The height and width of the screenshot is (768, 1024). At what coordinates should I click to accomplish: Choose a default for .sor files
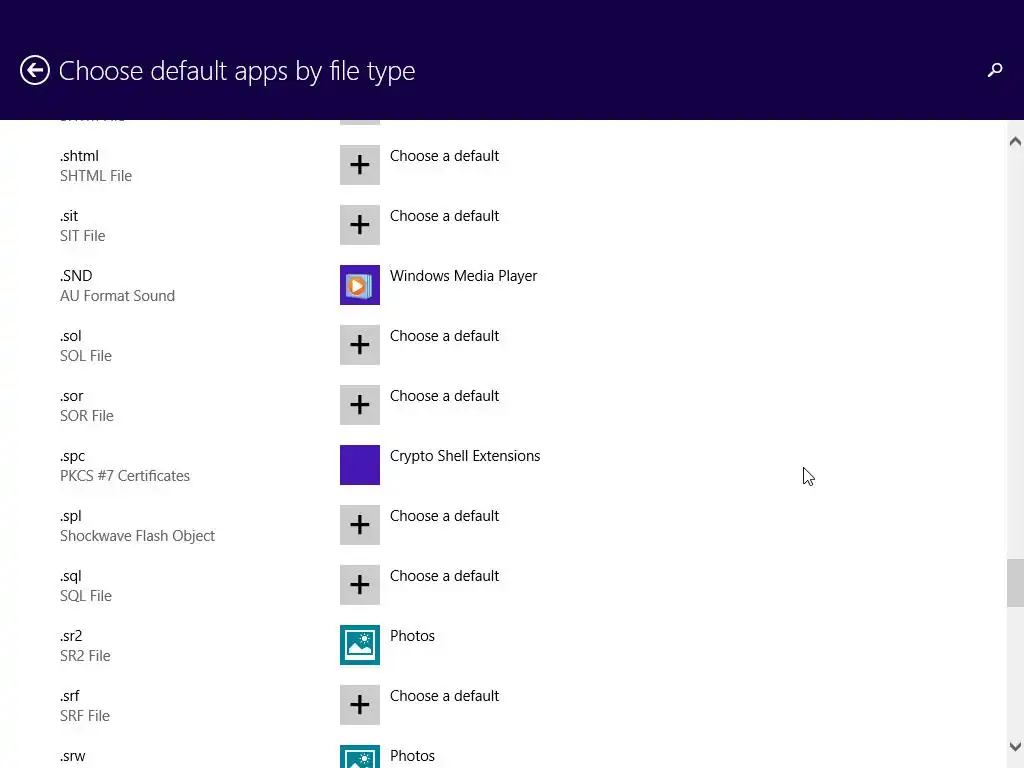pos(444,396)
